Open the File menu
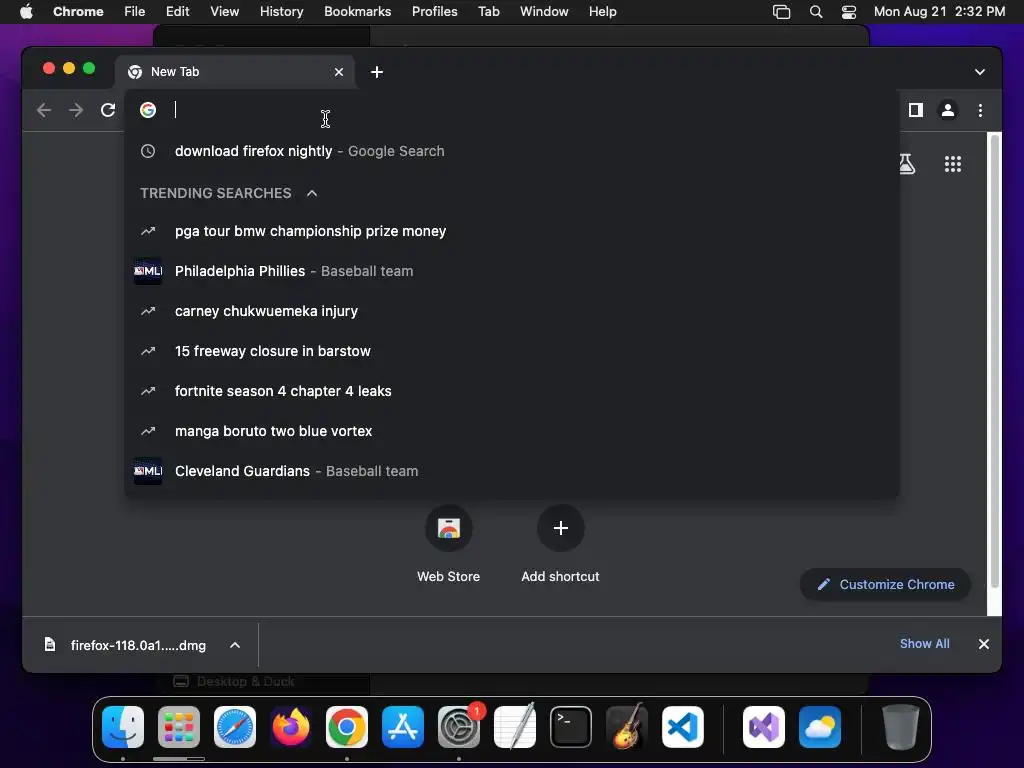Screen dimensions: 1024x768 [135, 11]
